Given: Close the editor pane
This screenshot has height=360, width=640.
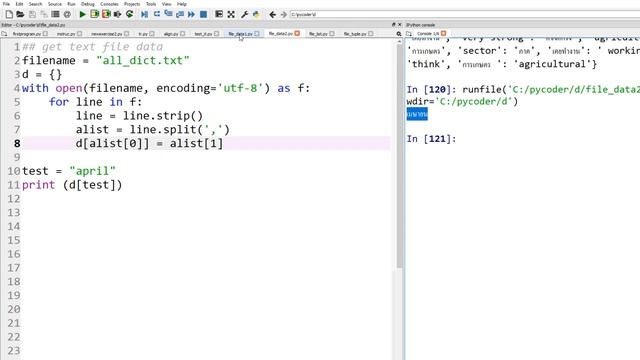Looking at the screenshot, I should pos(400,25).
